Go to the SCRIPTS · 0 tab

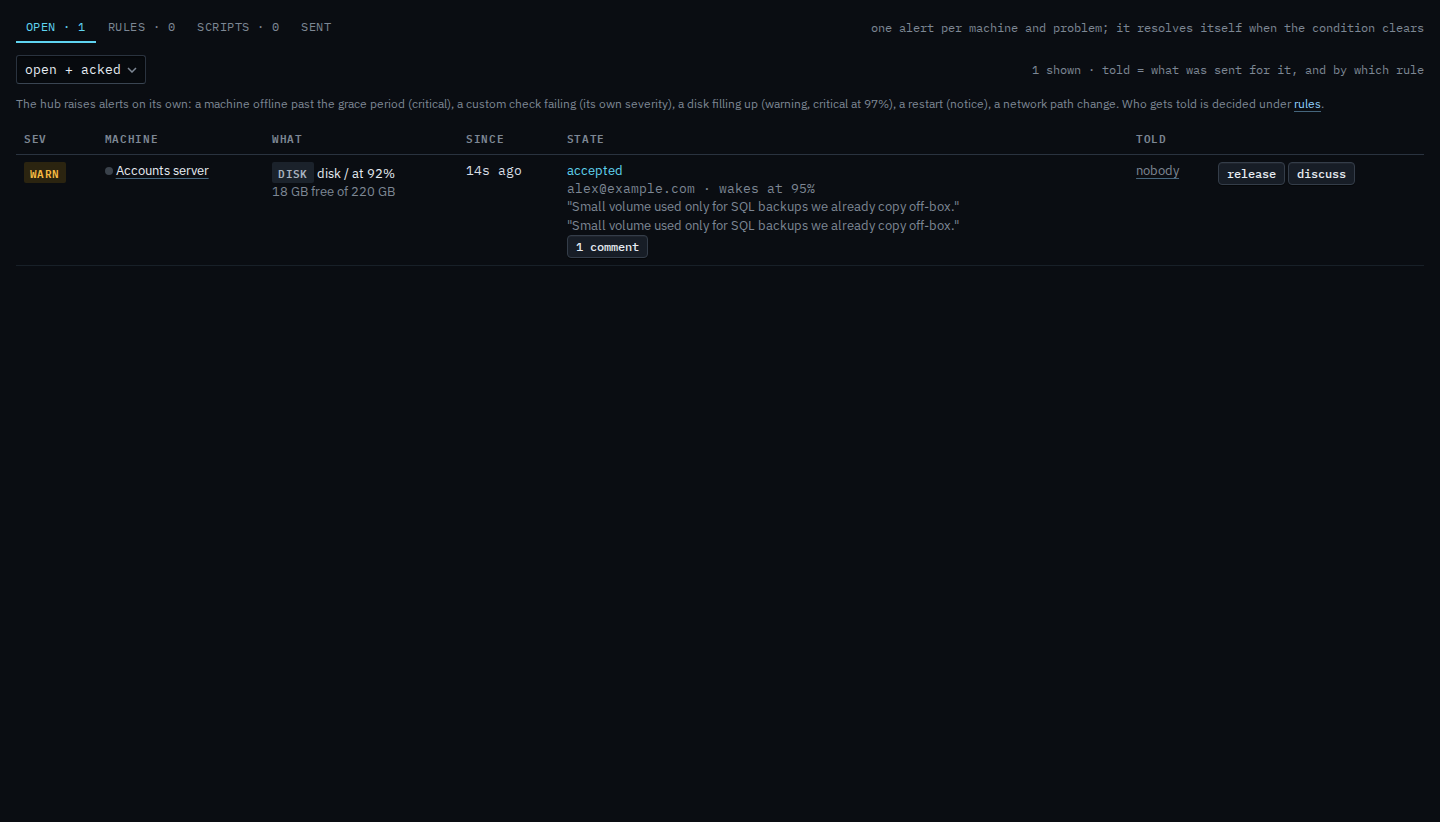[238, 27]
